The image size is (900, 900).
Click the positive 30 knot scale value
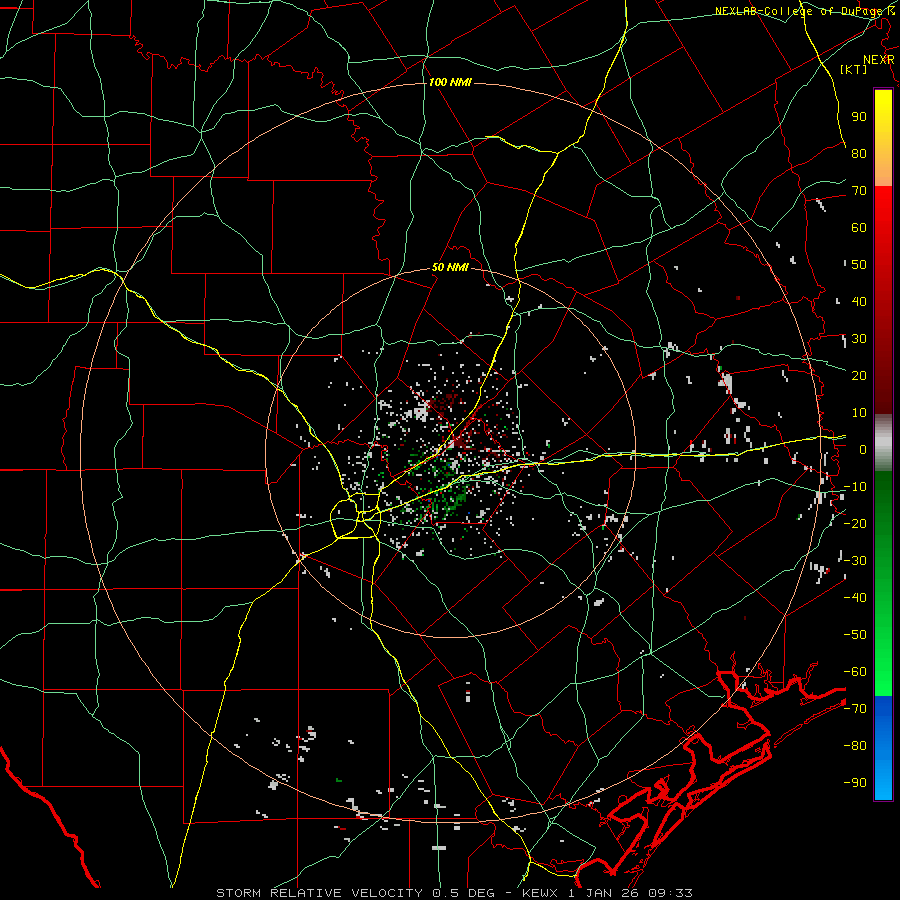click(859, 339)
